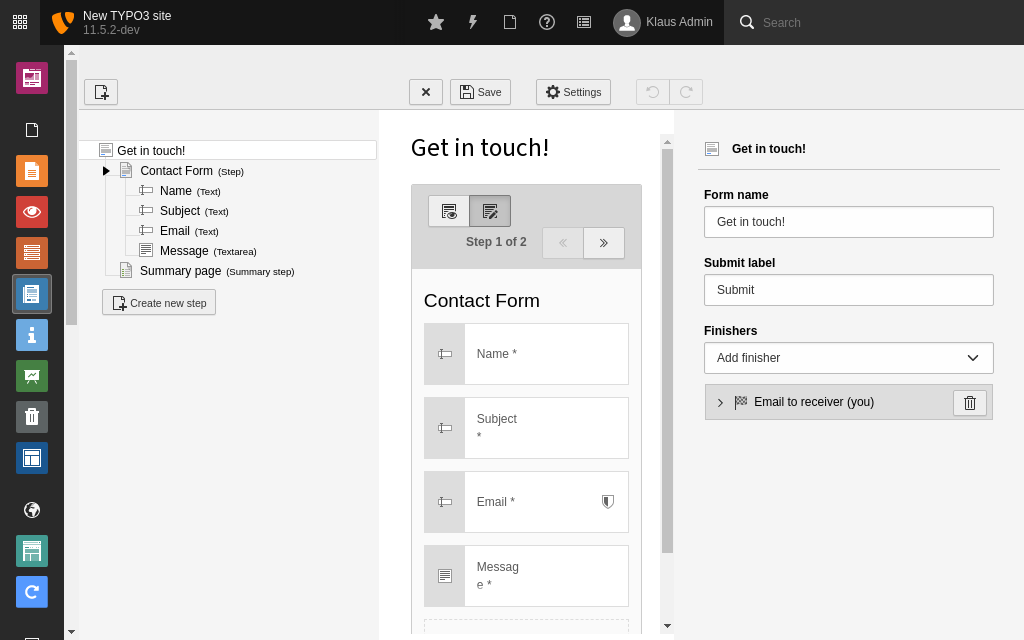Expand the Email to receiver finisher
1024x640 pixels.
pos(720,403)
